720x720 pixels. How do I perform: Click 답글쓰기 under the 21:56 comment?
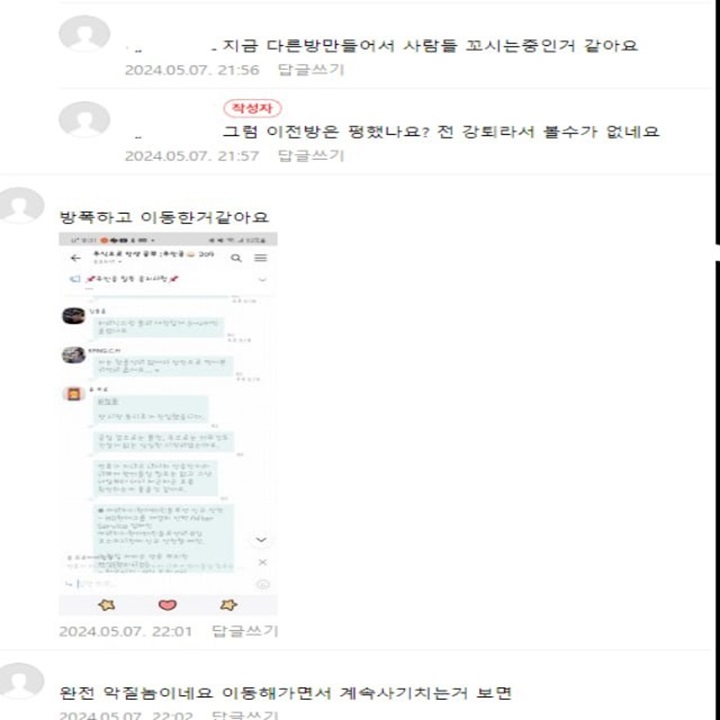tap(311, 70)
